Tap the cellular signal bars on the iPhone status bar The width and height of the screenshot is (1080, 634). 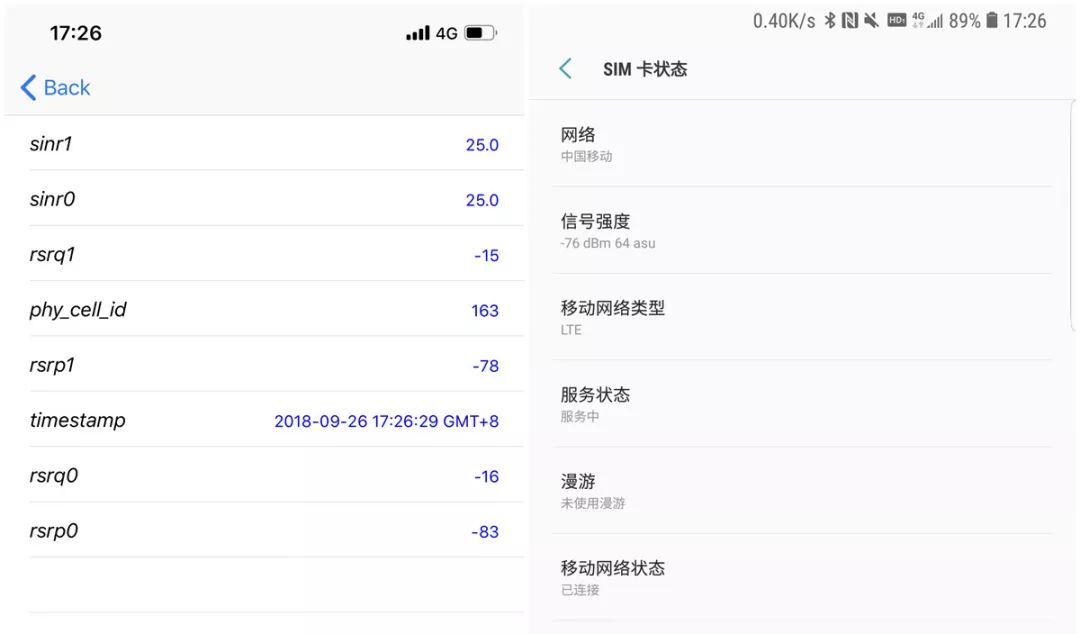[x=416, y=32]
